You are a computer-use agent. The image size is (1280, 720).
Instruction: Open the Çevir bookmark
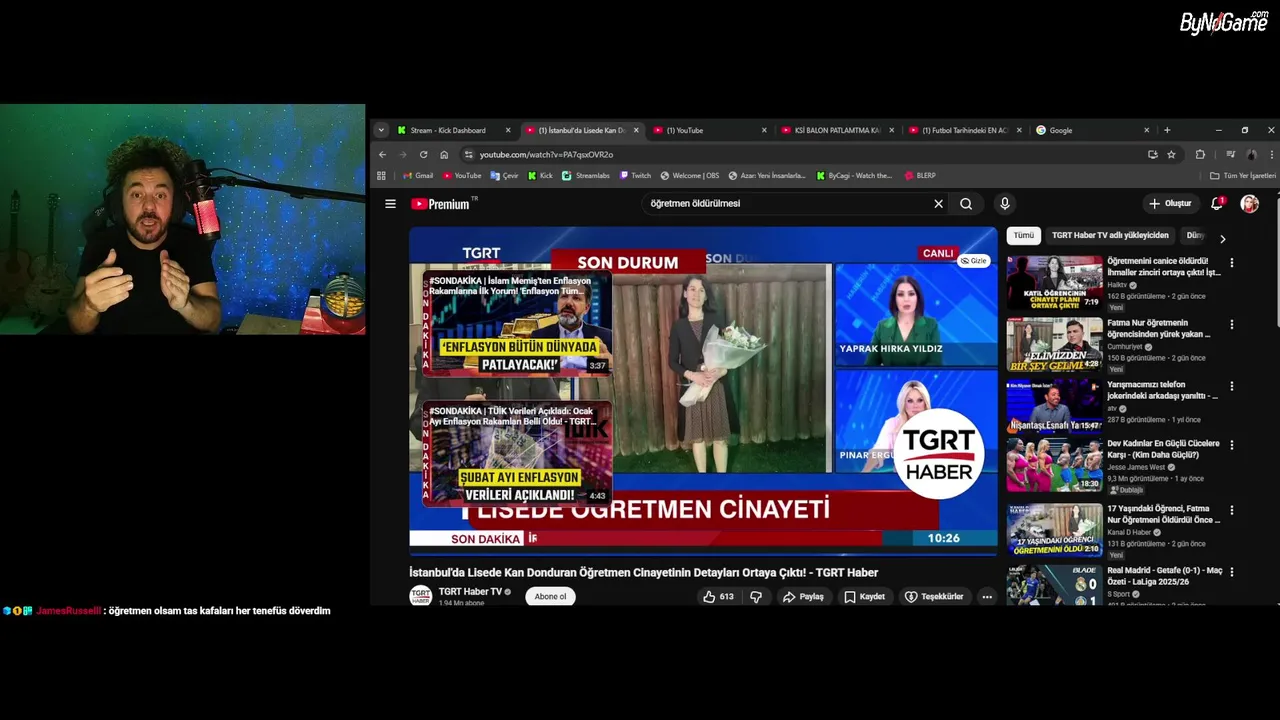tap(505, 176)
